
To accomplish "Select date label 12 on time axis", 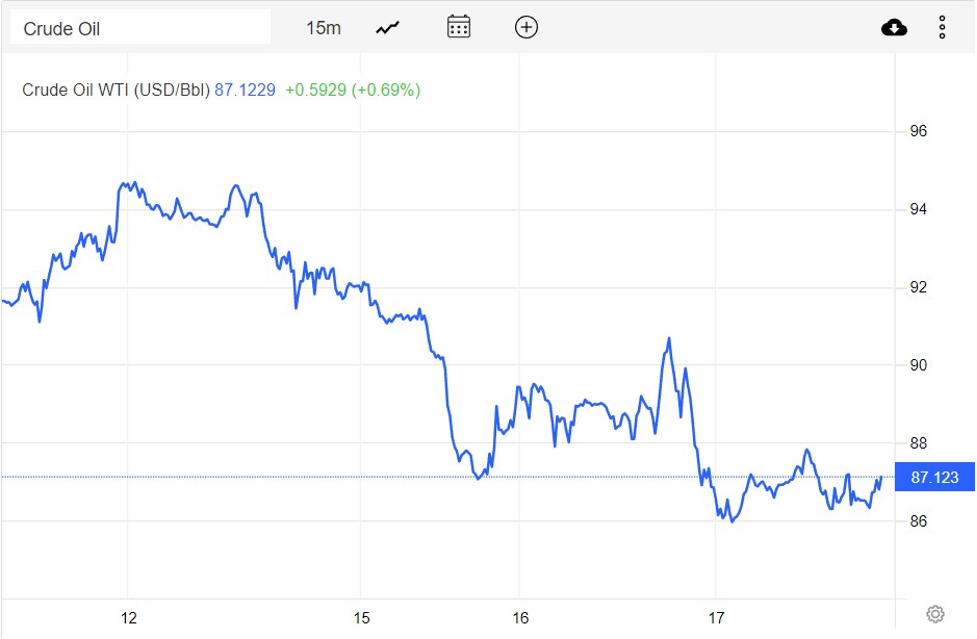I will pyautogui.click(x=128, y=617).
